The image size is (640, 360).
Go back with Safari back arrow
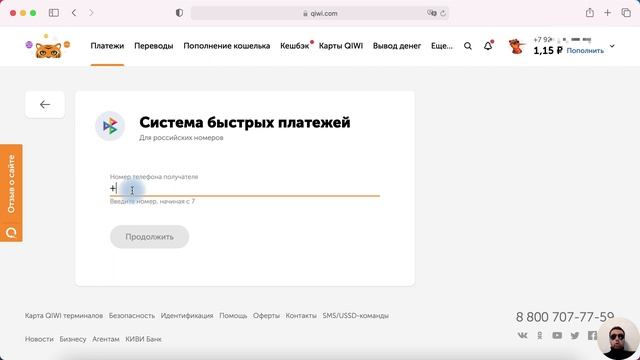(74, 13)
